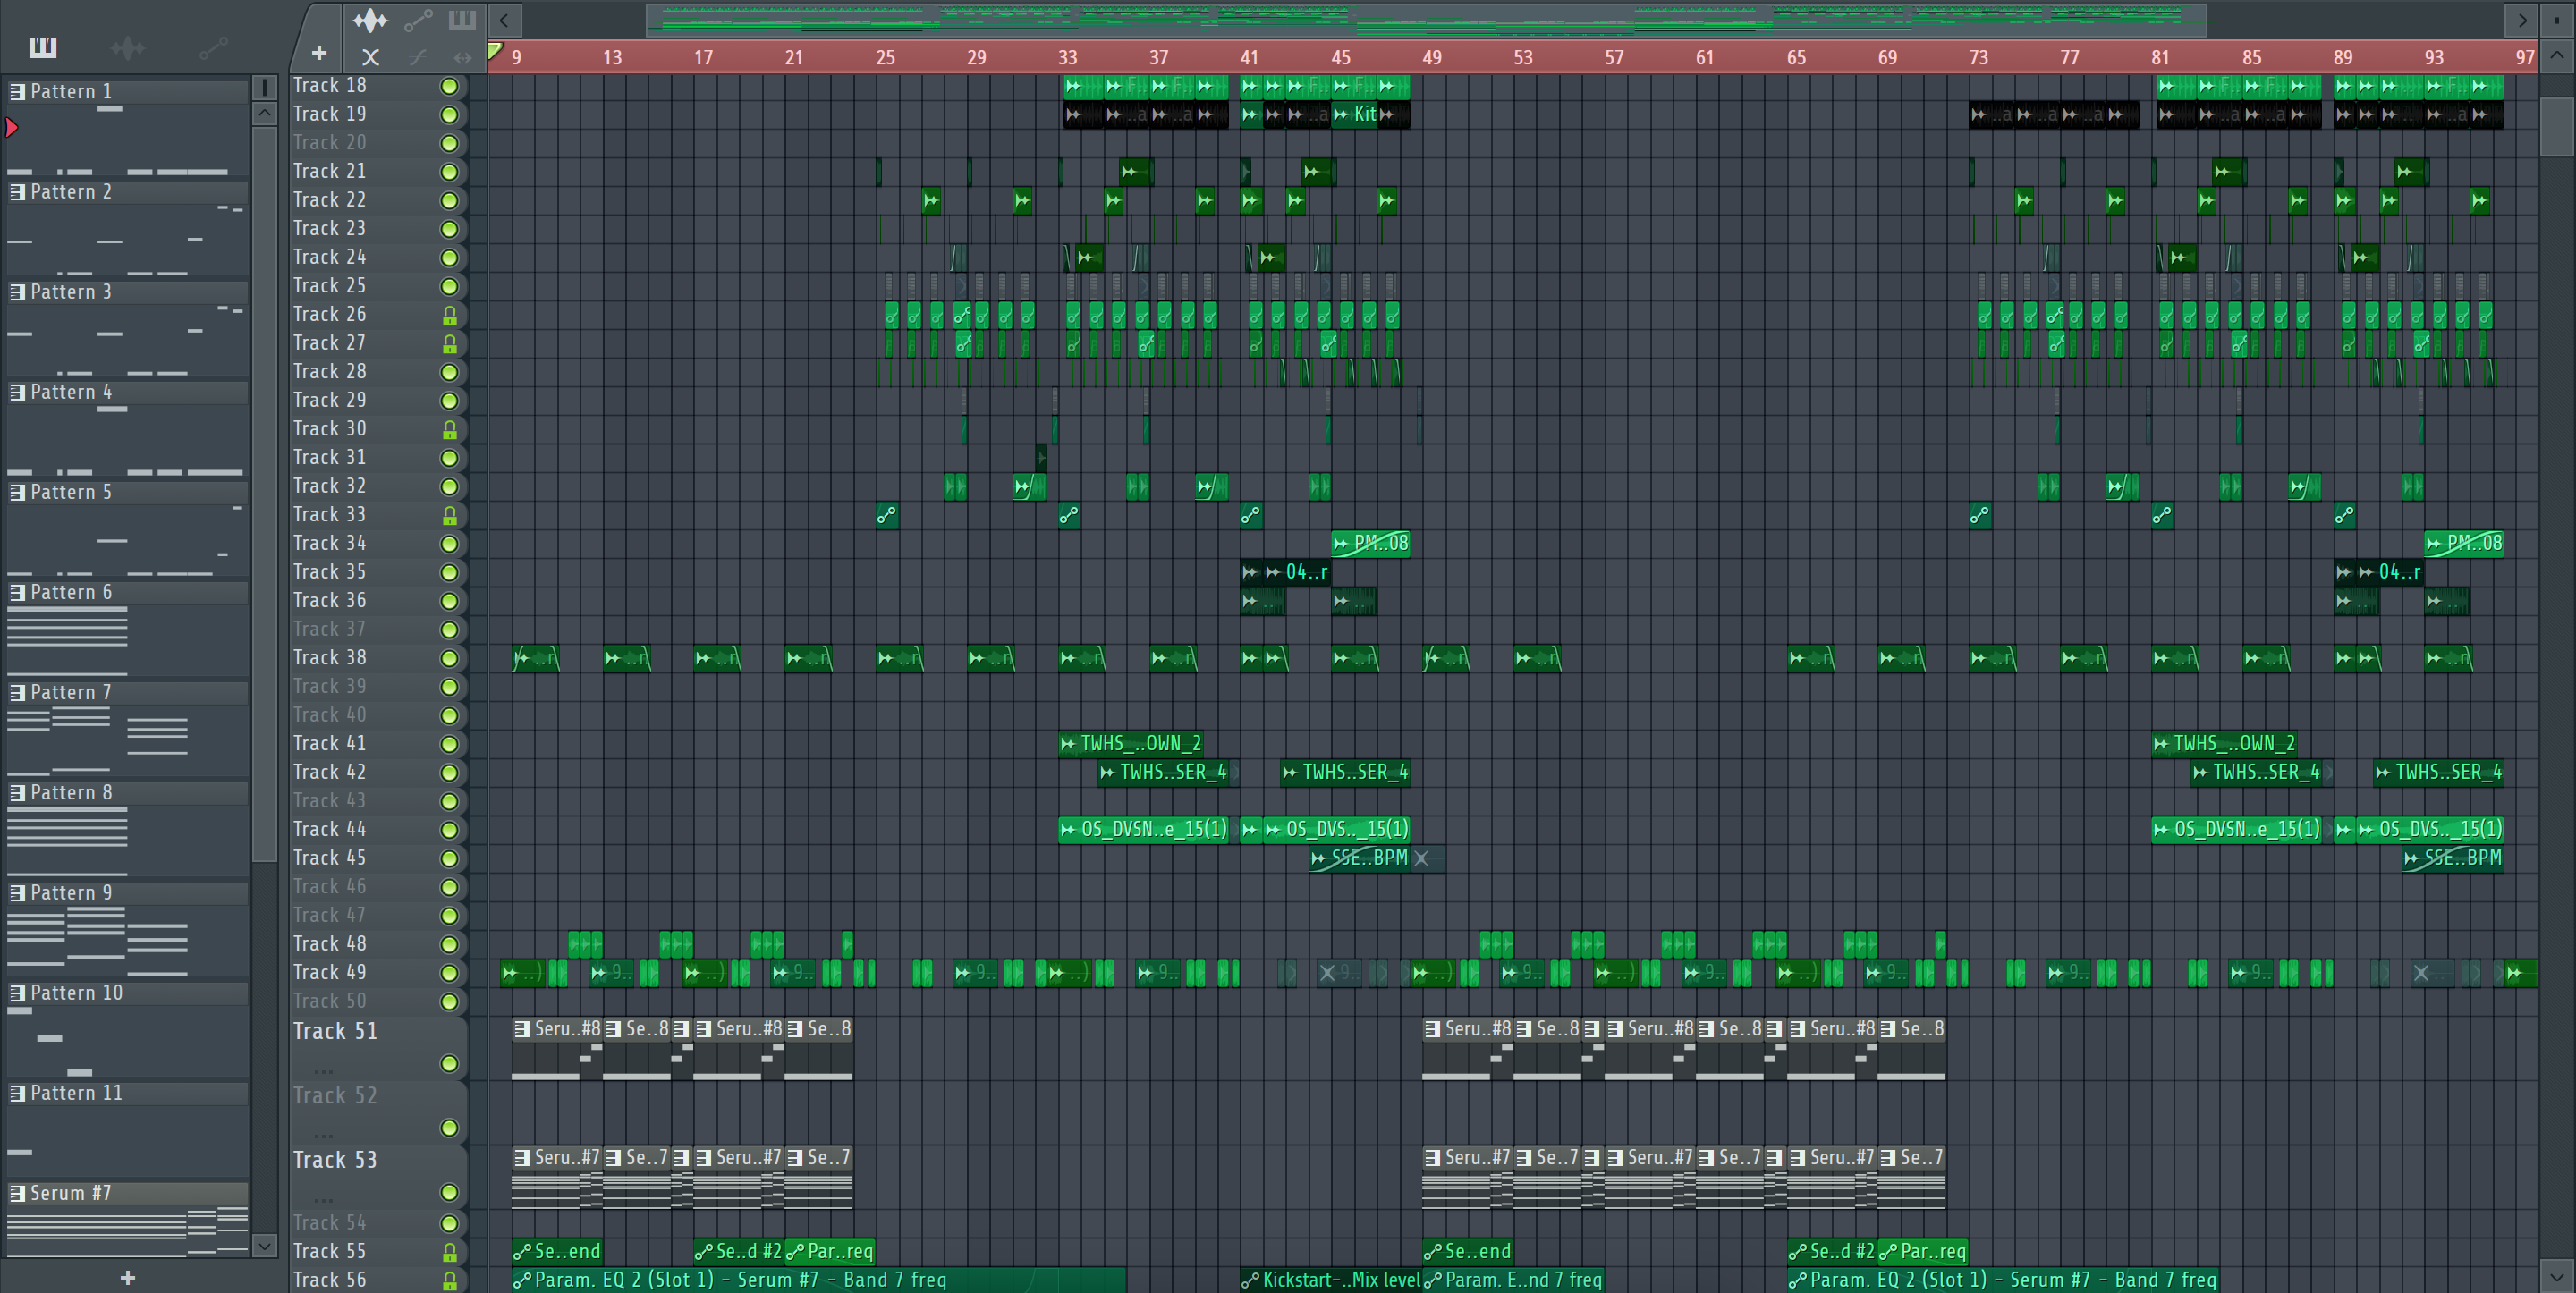Open menu icon of first Seru..#7 clip on Track 53
The image size is (2576, 1293).
coord(522,1158)
